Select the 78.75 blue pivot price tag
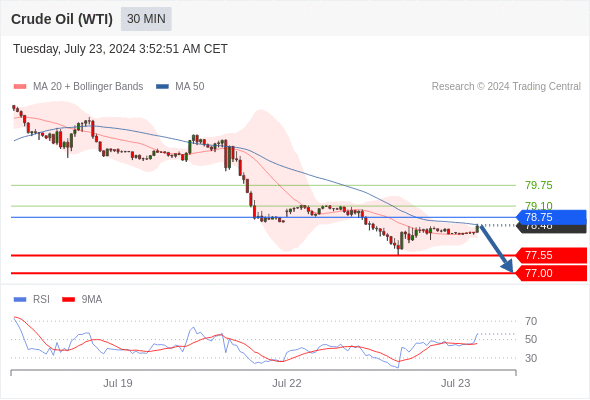Image resolution: width=590 pixels, height=400 pixels. [552, 217]
